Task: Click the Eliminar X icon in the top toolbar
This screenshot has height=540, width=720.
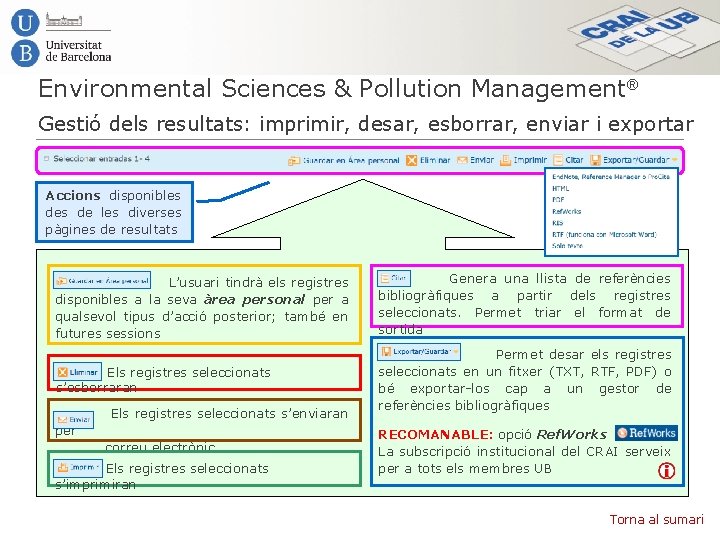Action: pos(411,160)
